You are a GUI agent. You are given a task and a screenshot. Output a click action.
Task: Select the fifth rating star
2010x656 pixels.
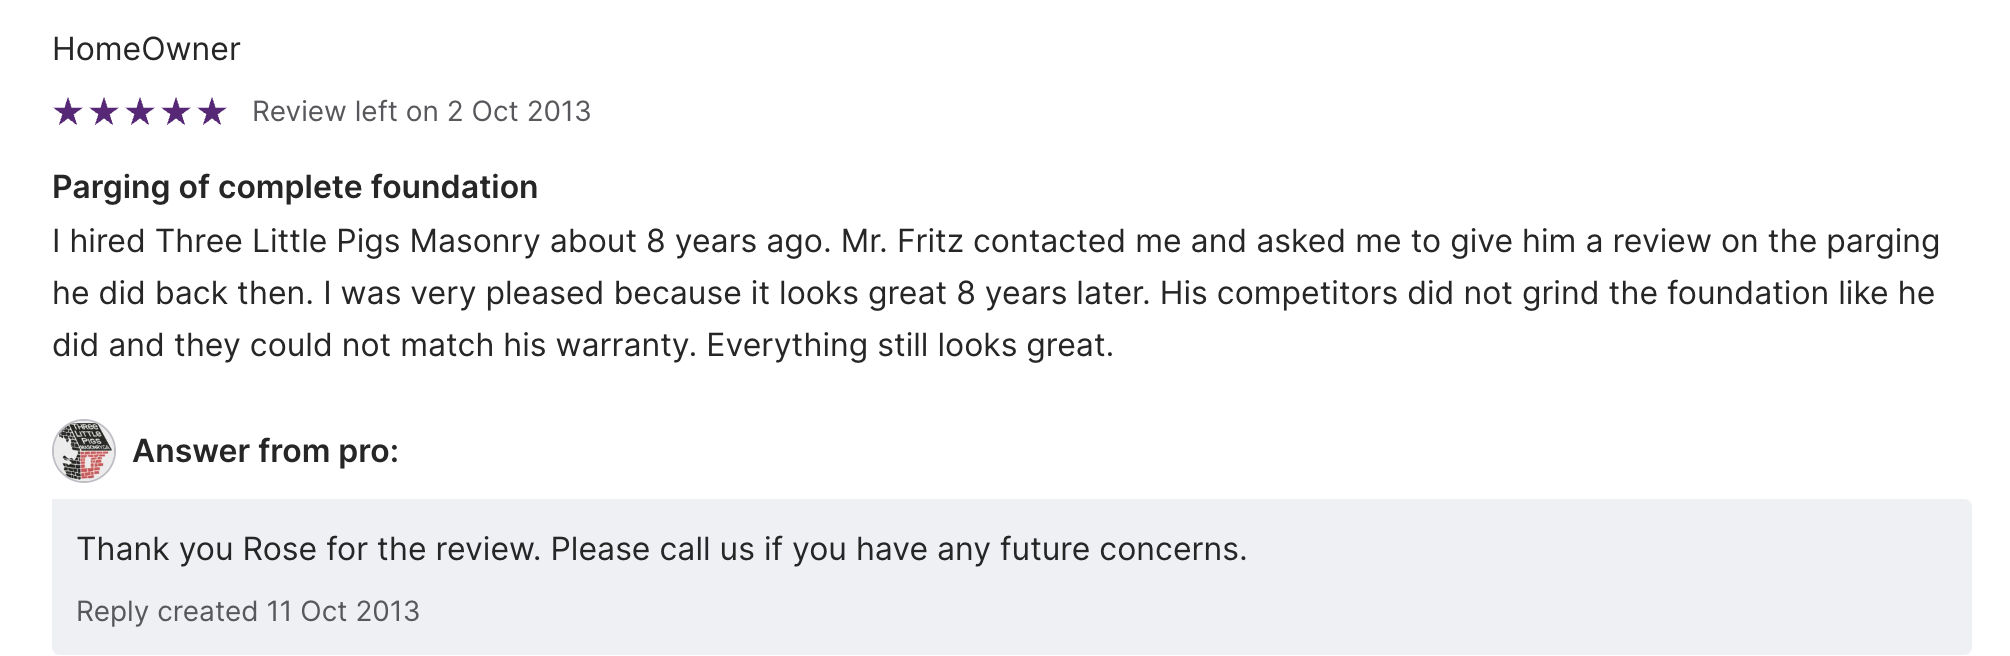pyautogui.click(x=212, y=111)
